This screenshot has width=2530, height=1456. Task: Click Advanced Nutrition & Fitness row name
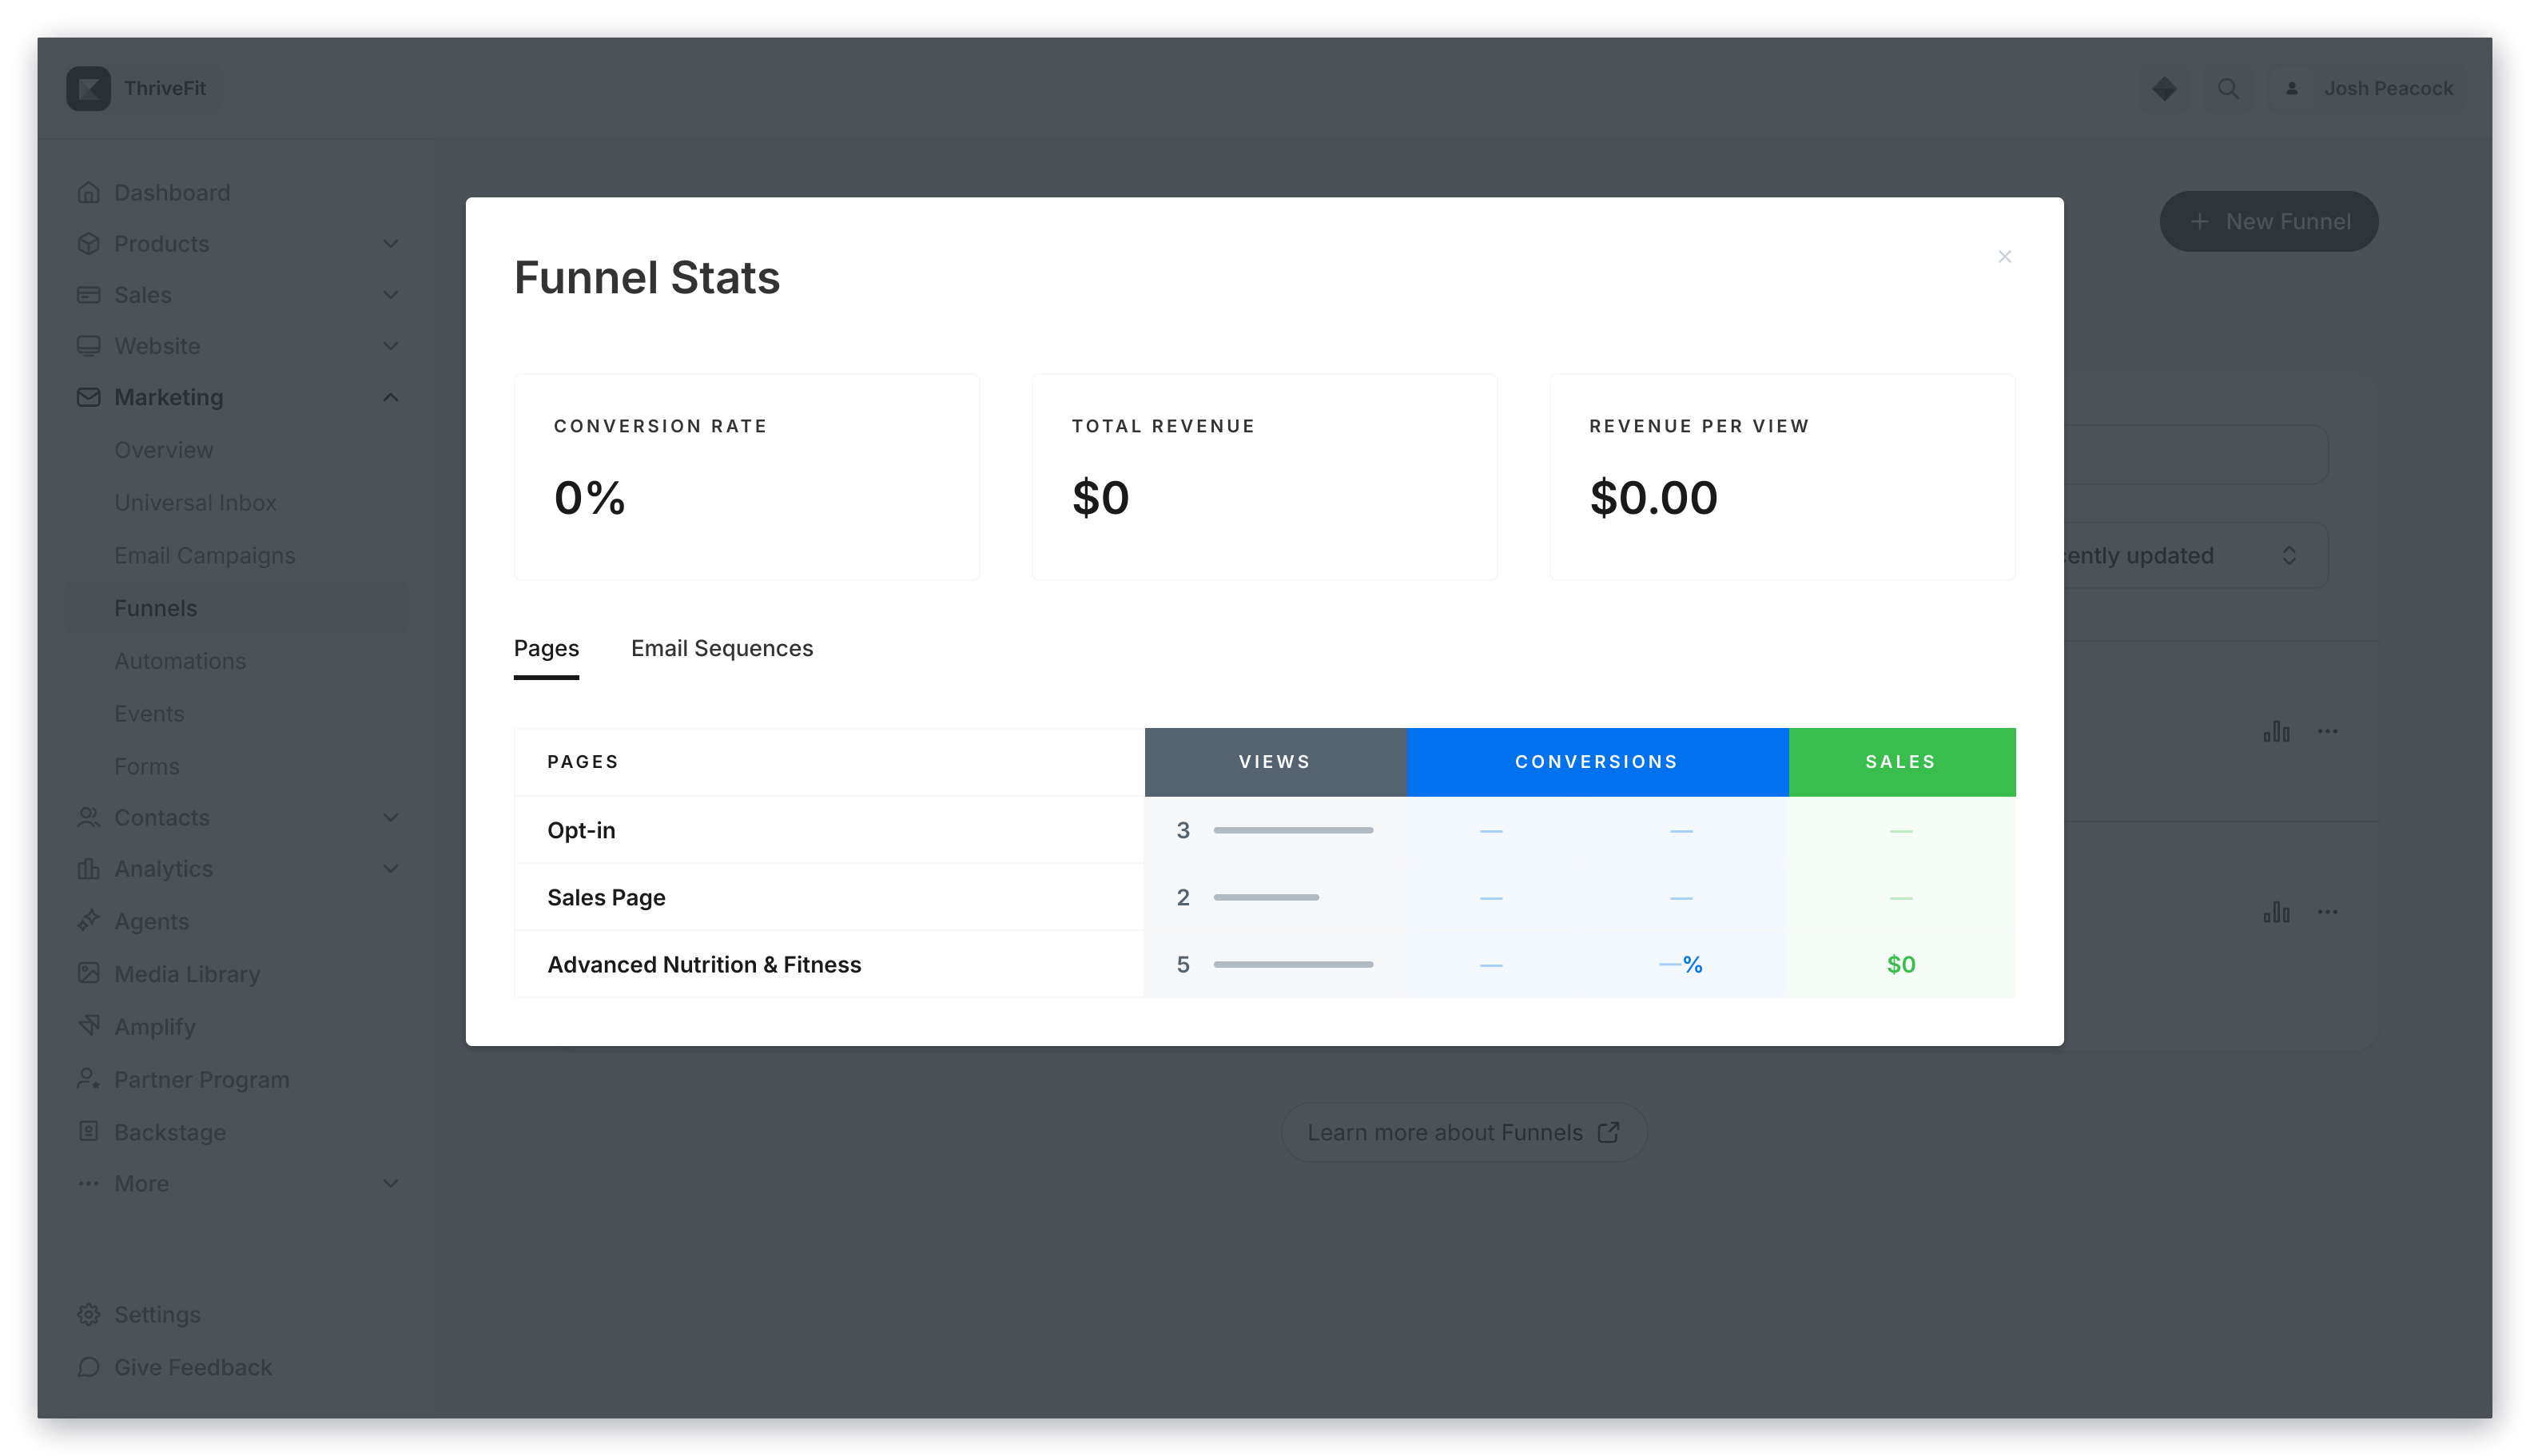click(704, 964)
